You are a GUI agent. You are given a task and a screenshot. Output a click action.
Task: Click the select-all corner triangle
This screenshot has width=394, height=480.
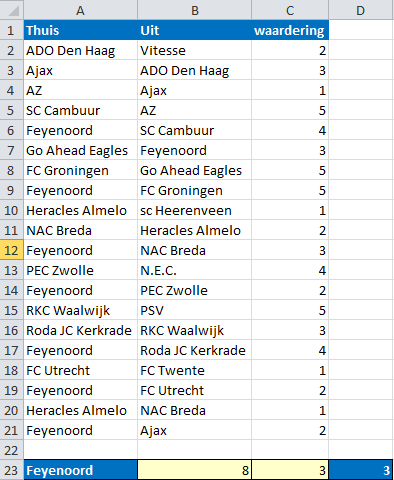12,10
